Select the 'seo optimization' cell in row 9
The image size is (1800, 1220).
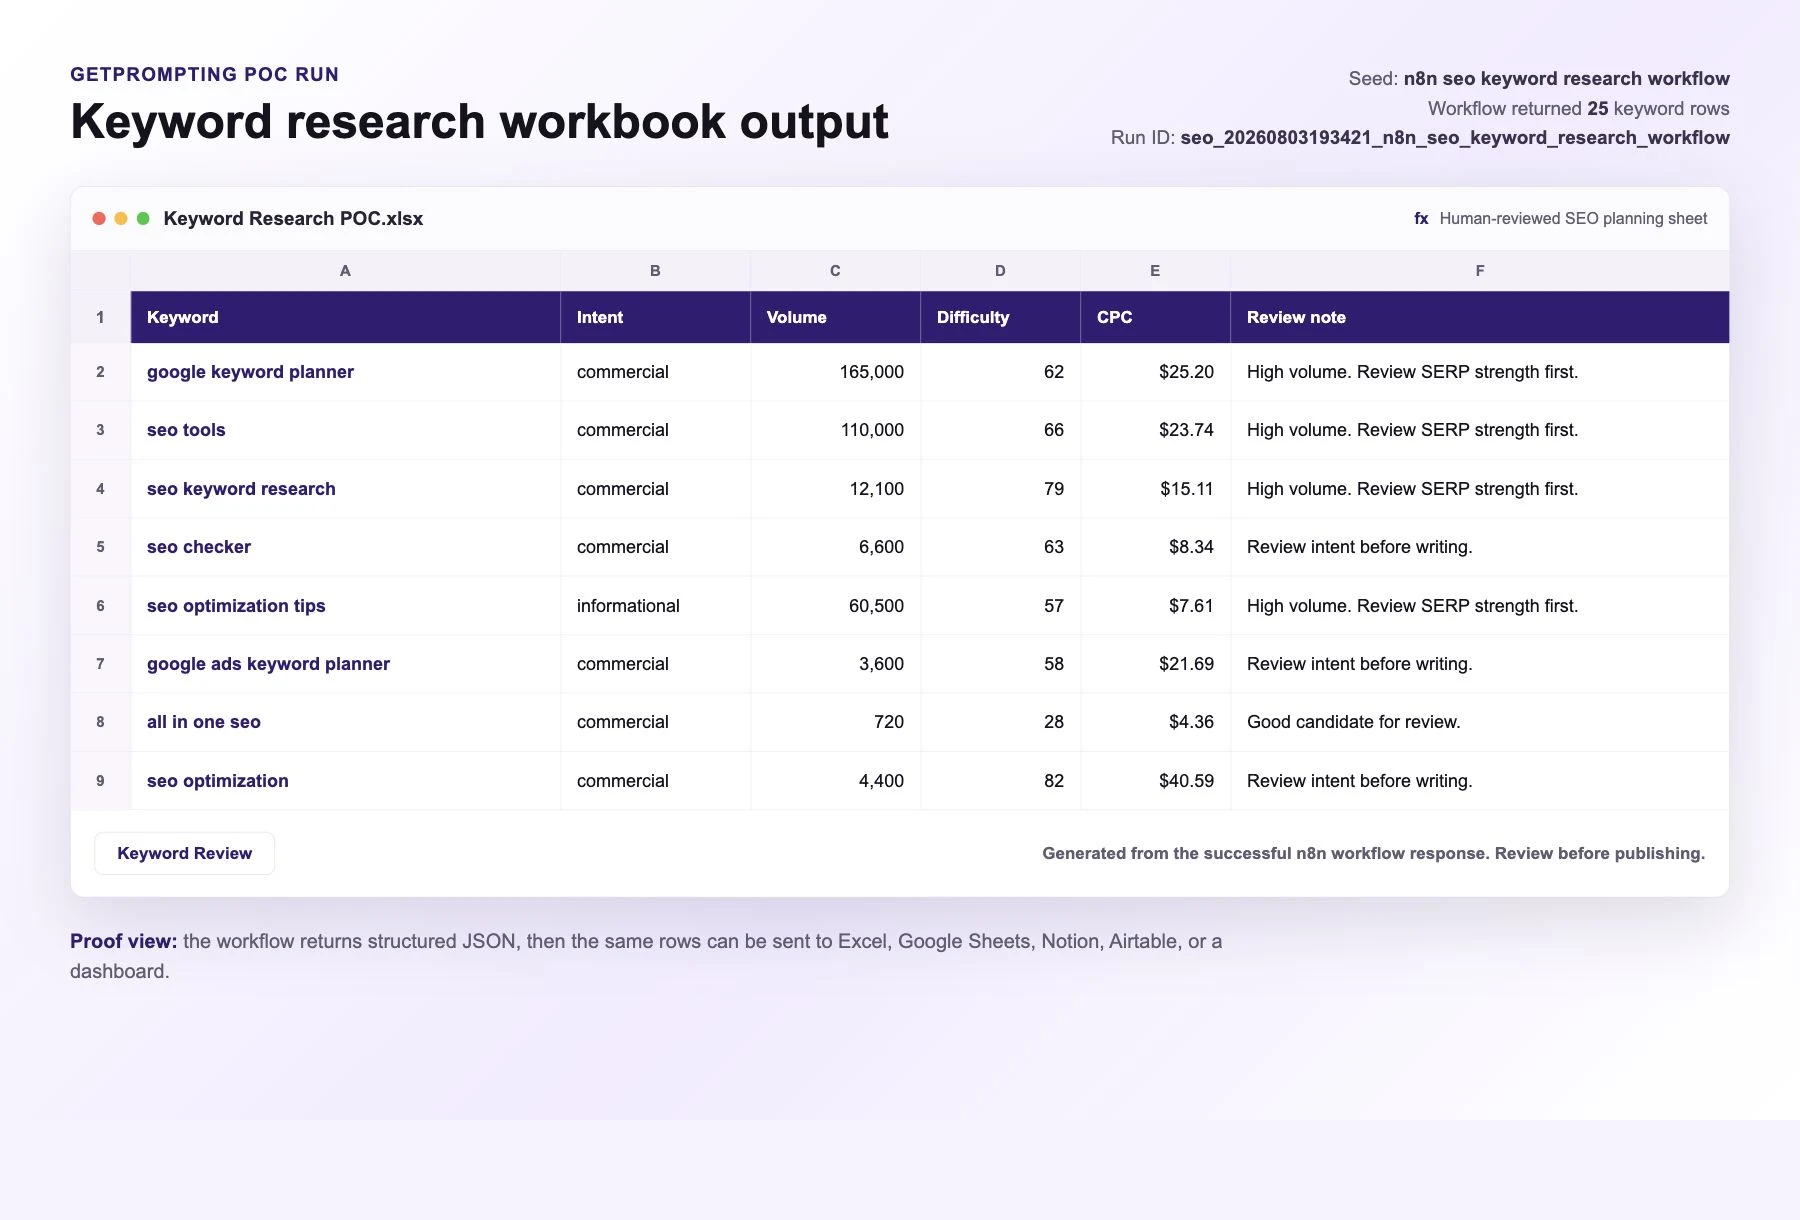point(345,781)
